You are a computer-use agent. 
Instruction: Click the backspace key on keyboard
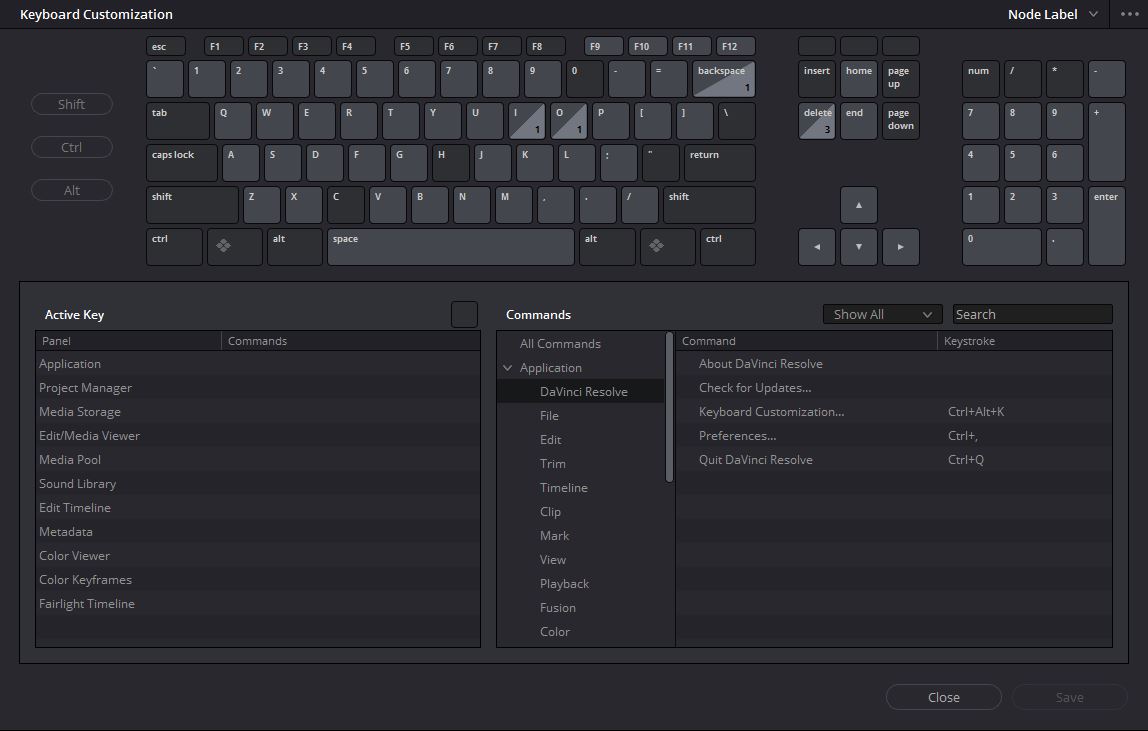pyautogui.click(x=723, y=79)
